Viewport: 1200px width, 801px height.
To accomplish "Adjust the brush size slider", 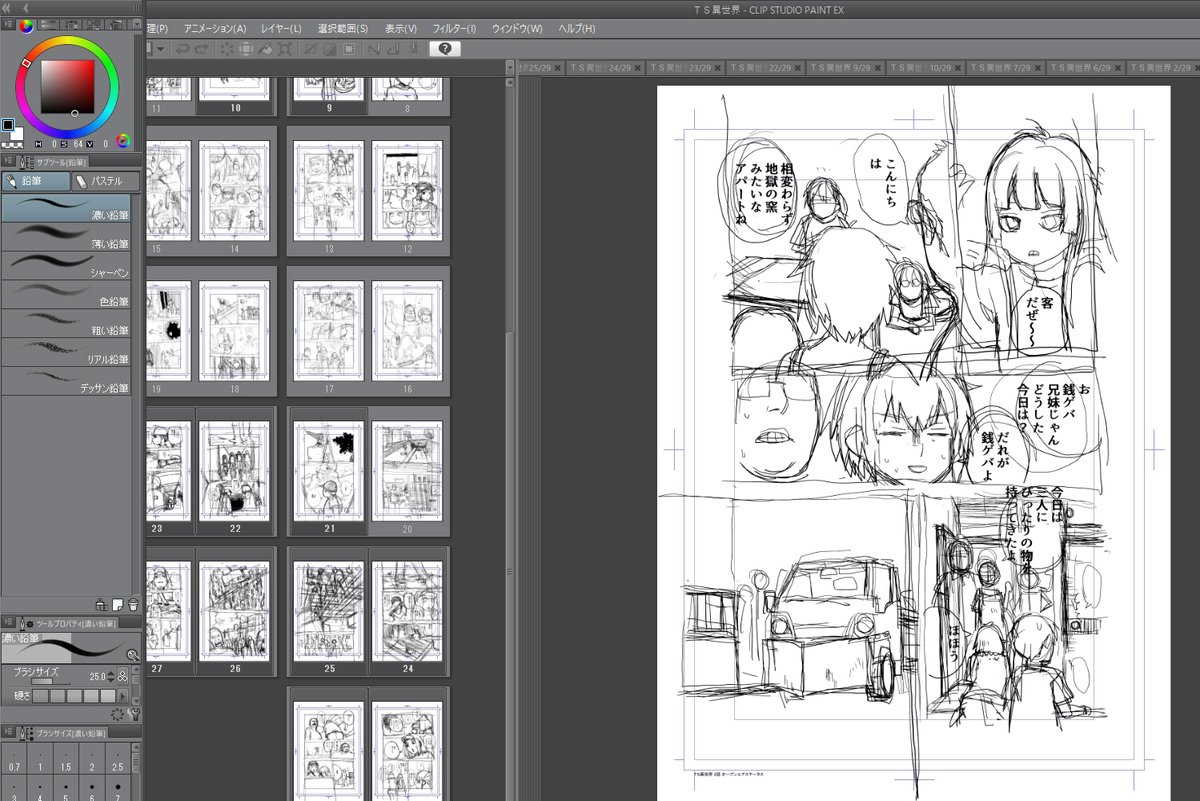I will [51, 681].
